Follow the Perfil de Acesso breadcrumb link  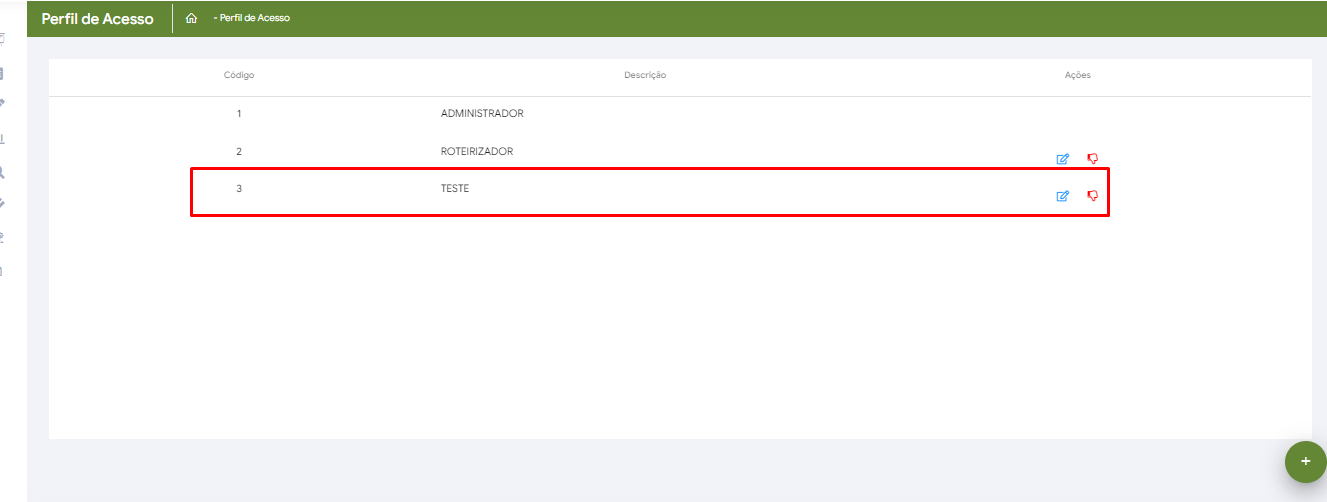(x=252, y=18)
